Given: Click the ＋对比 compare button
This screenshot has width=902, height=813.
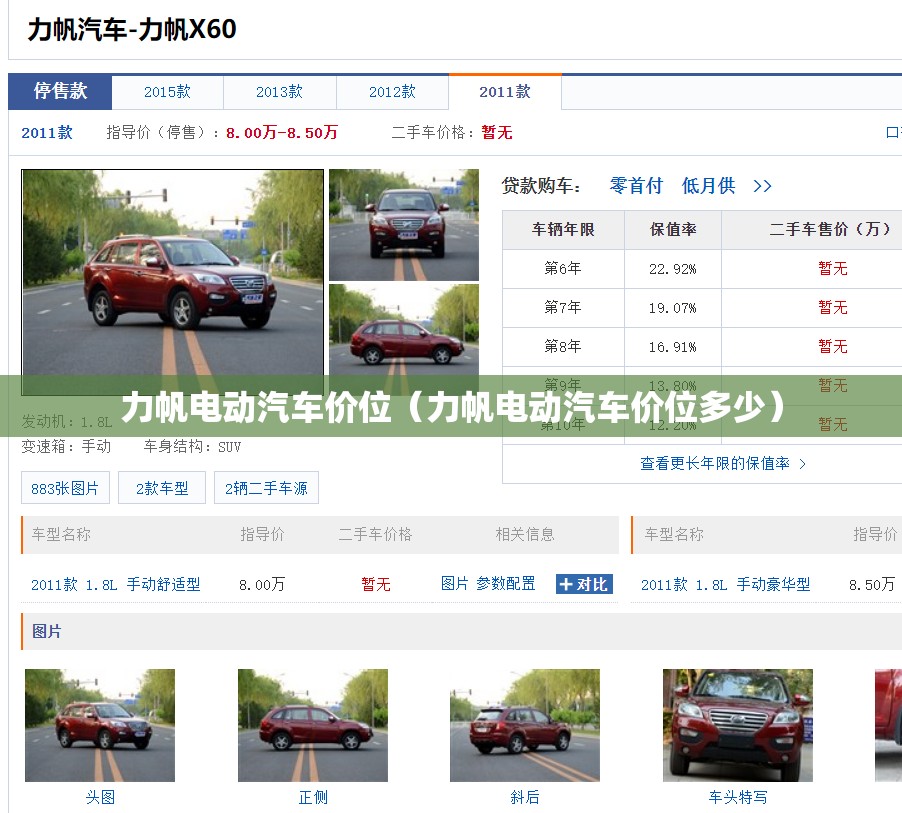Looking at the screenshot, I should click(x=584, y=584).
